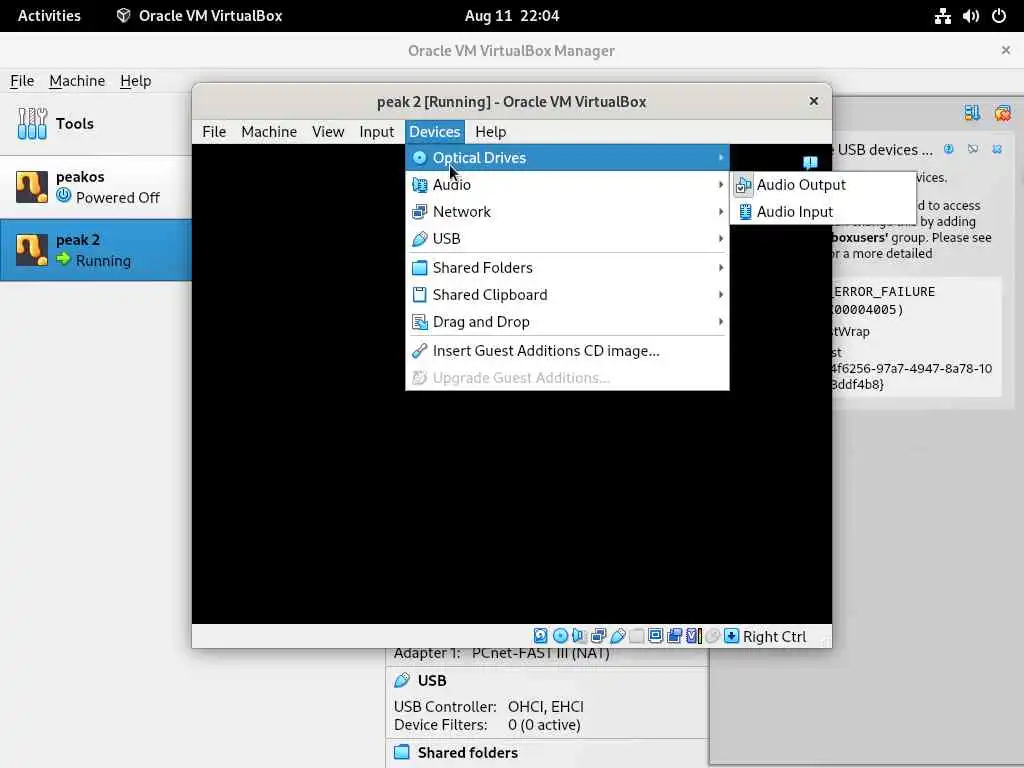Select the peak 2 Running machine

click(x=96, y=250)
